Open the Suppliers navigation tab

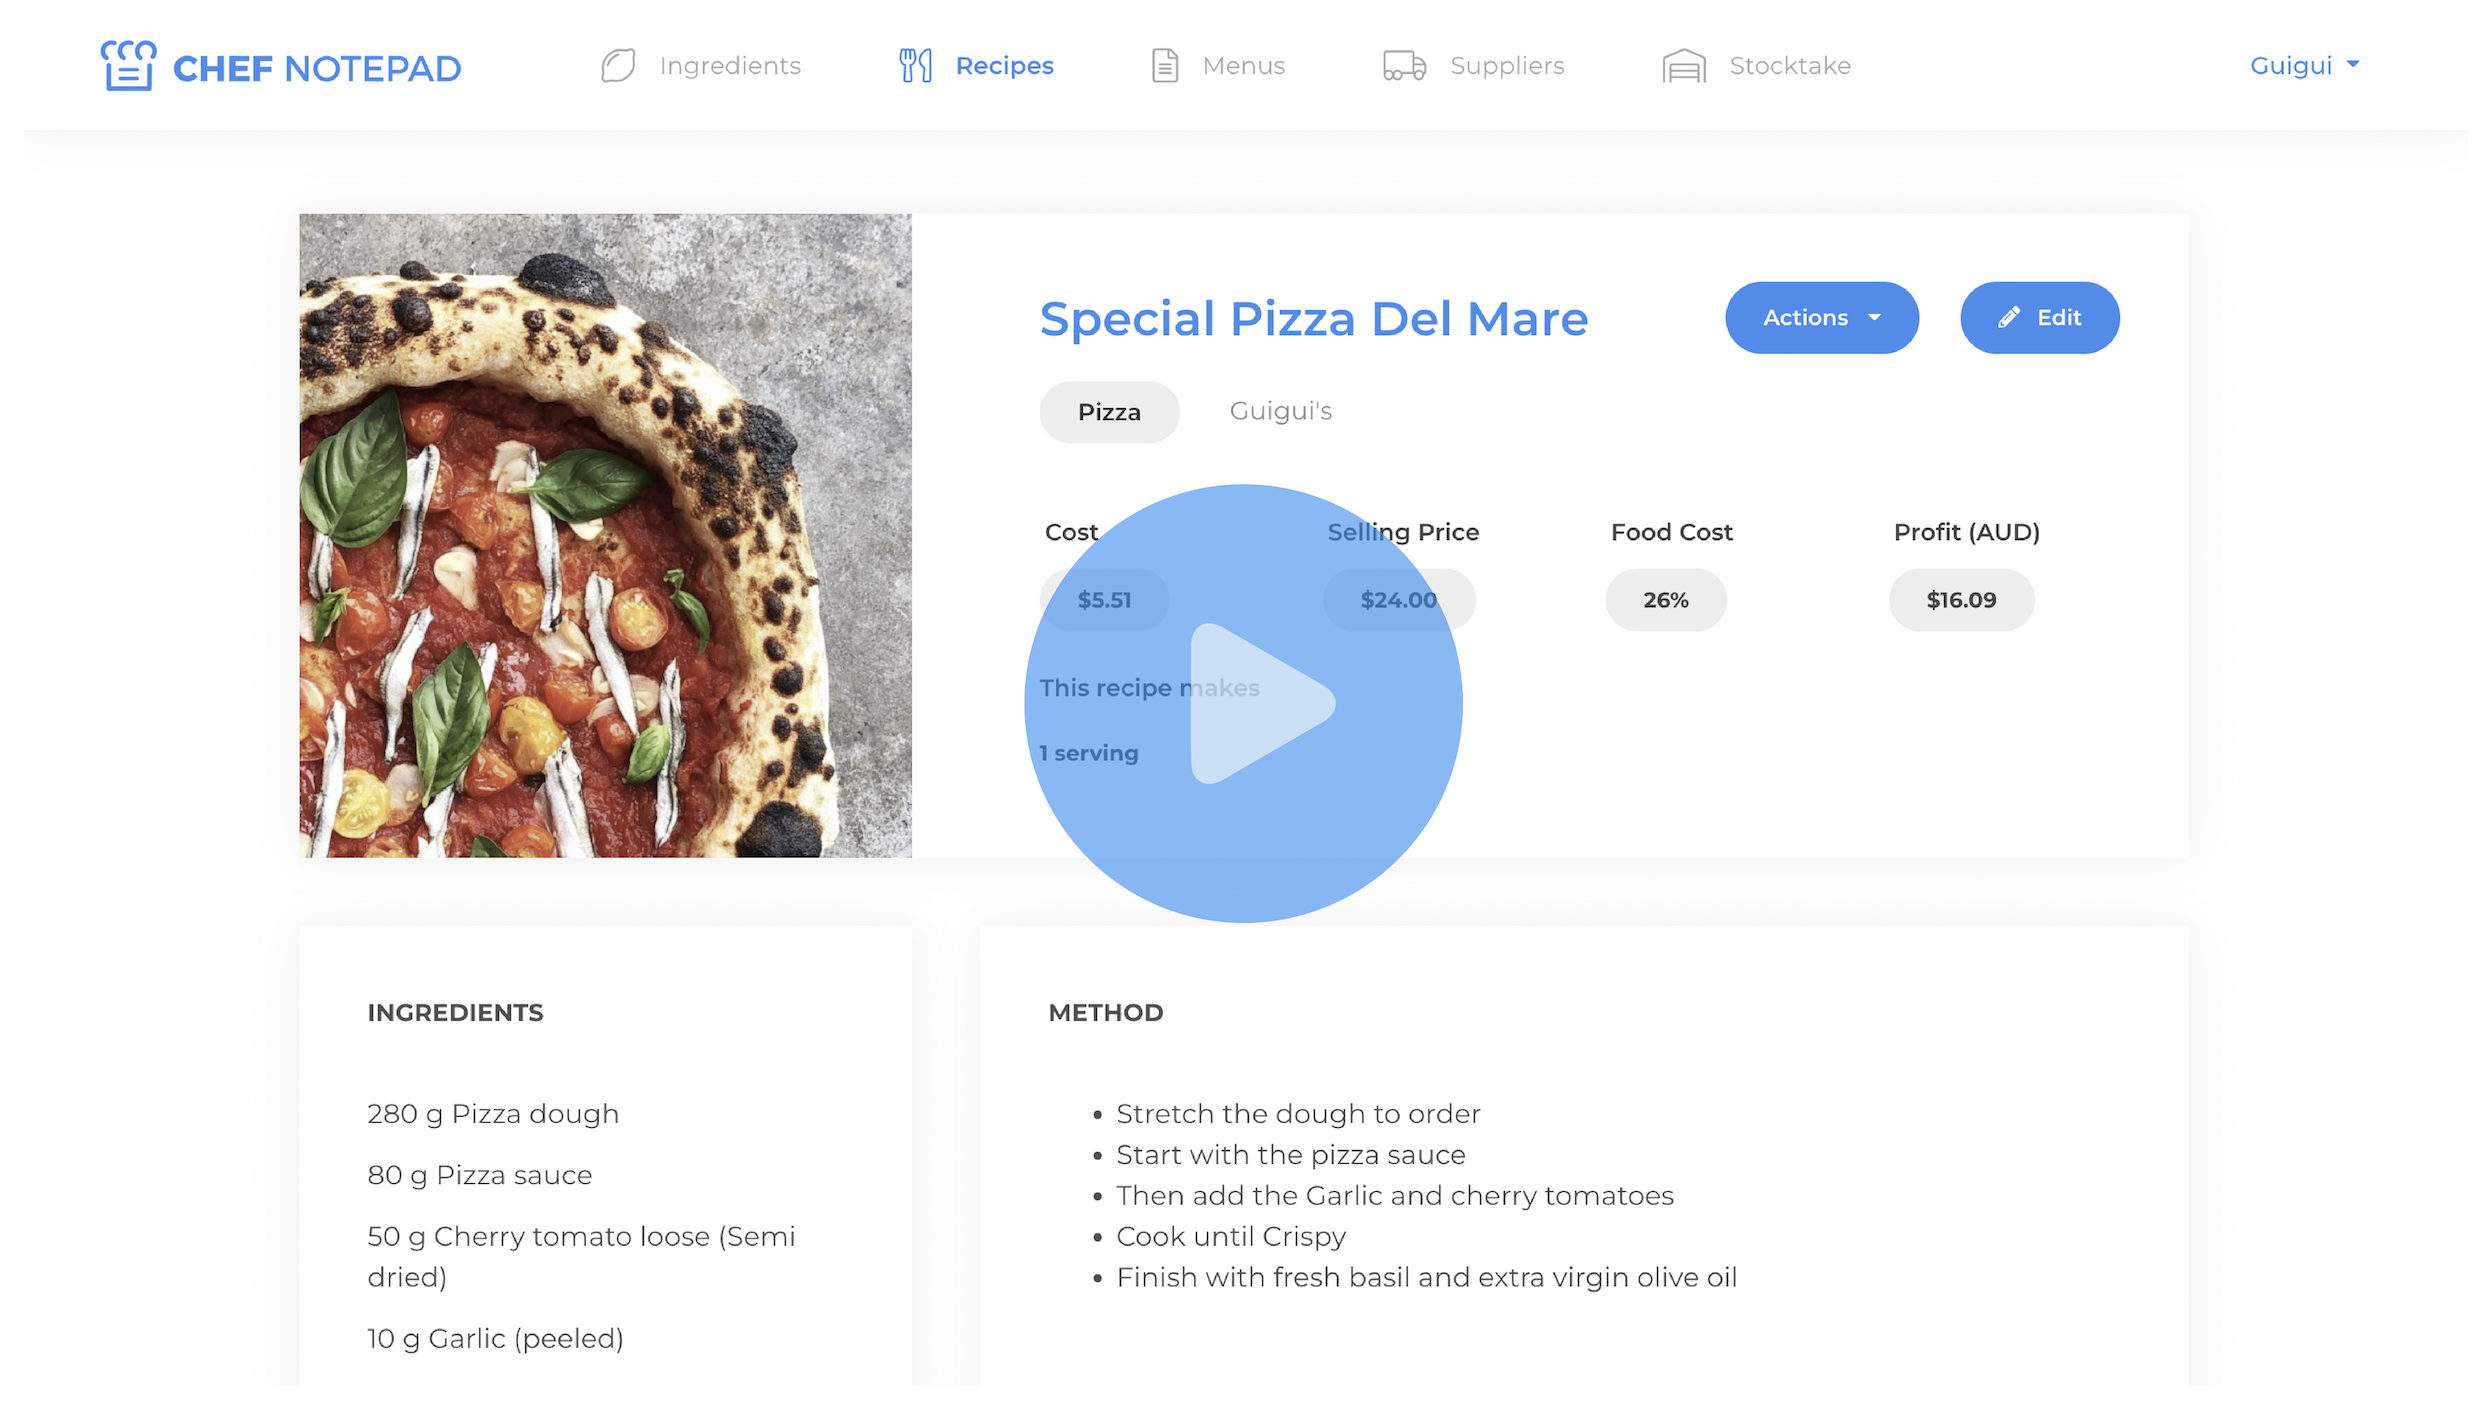(1506, 66)
